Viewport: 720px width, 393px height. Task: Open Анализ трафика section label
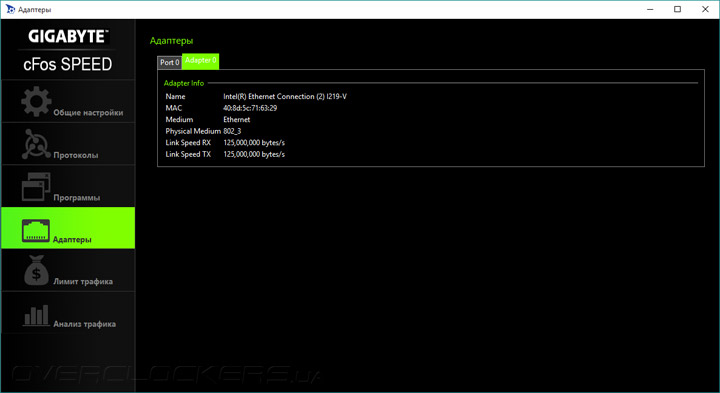[84, 324]
